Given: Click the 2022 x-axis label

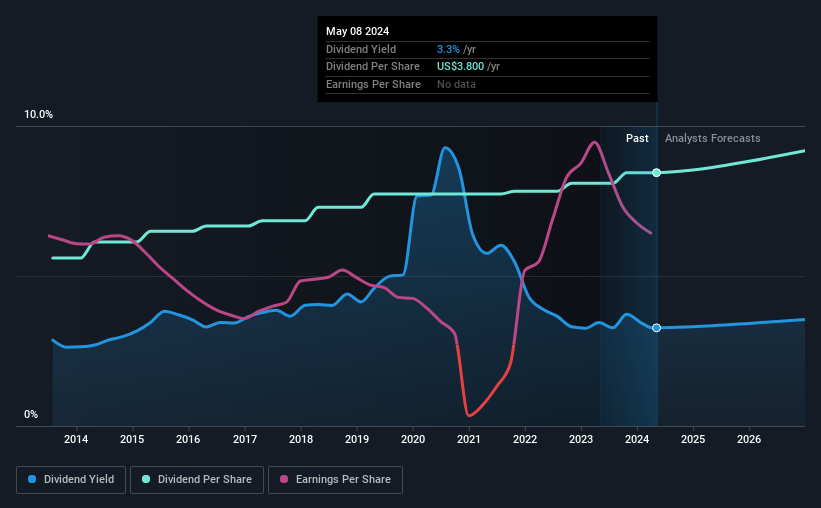Looking at the screenshot, I should 525,439.
